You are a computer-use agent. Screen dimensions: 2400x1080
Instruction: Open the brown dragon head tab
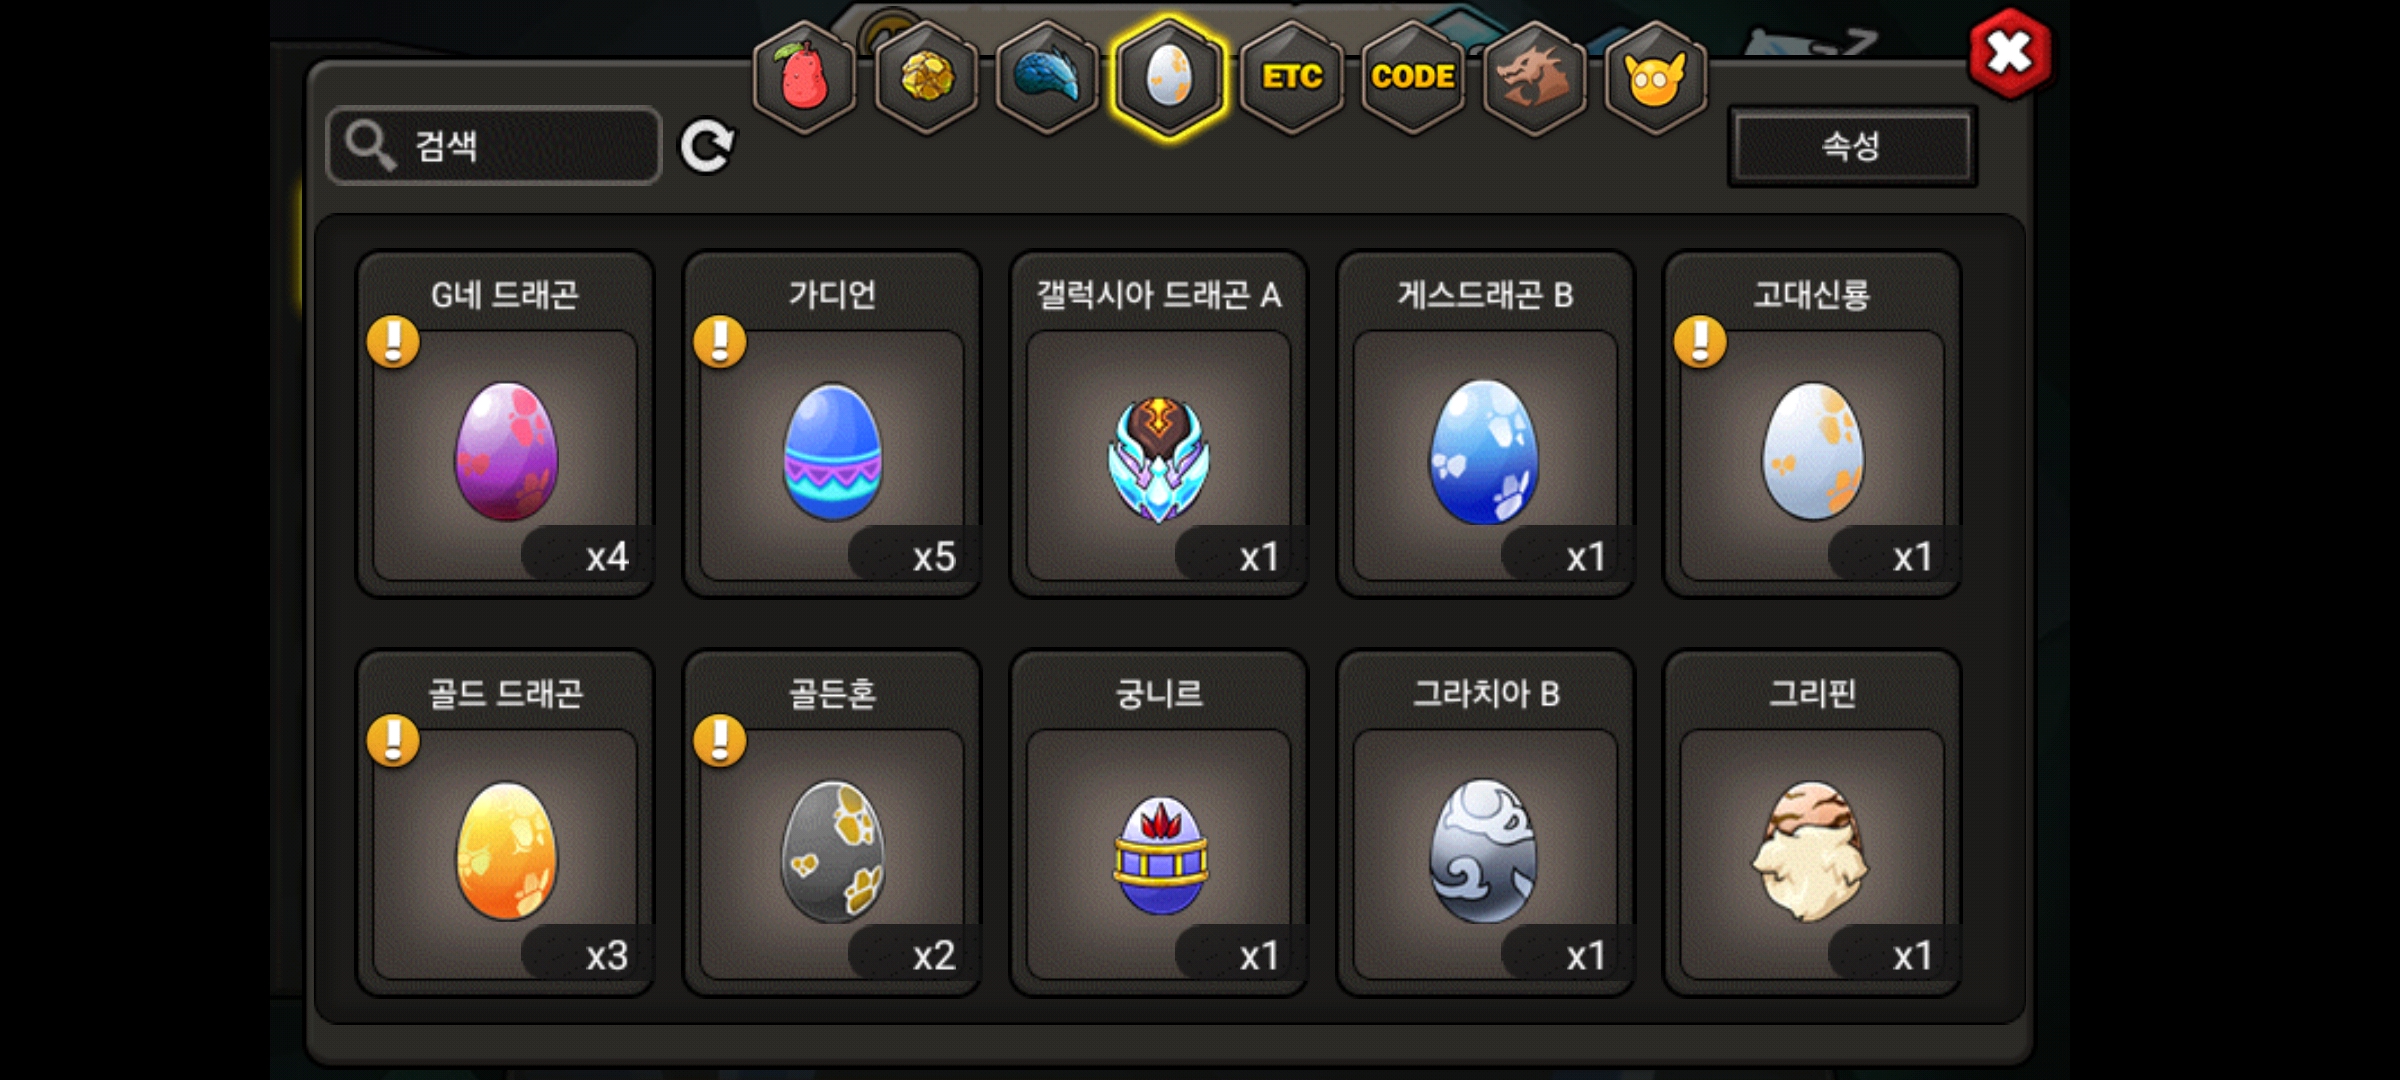coord(1535,77)
